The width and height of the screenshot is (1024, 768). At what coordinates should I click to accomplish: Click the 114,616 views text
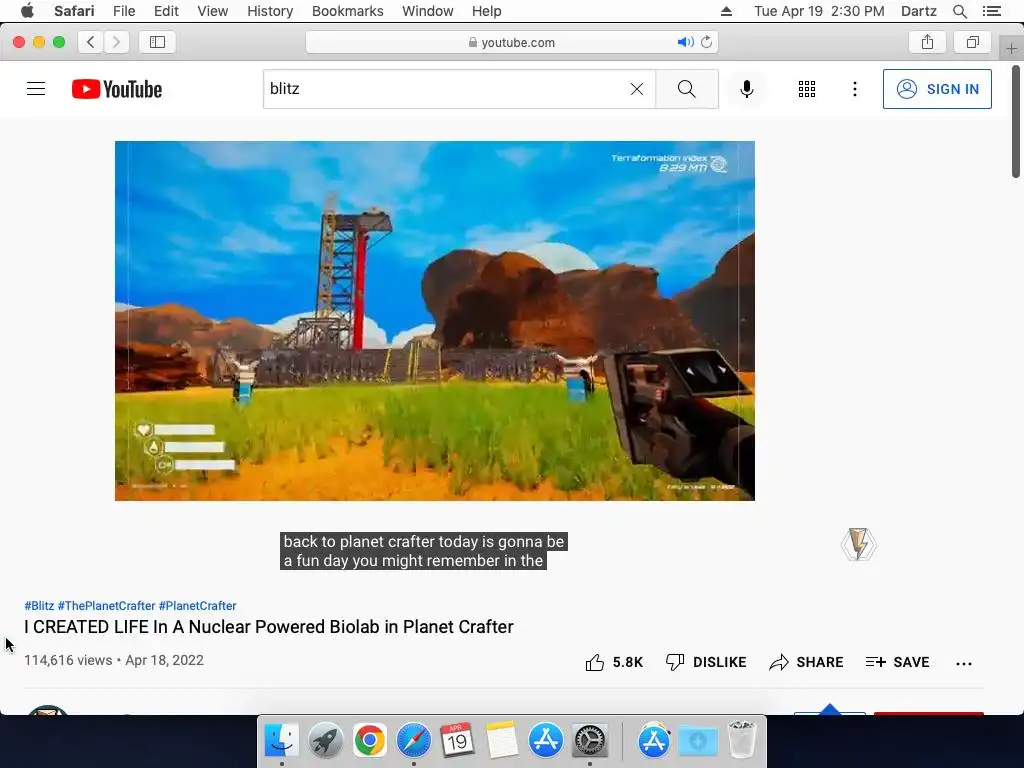tap(68, 660)
